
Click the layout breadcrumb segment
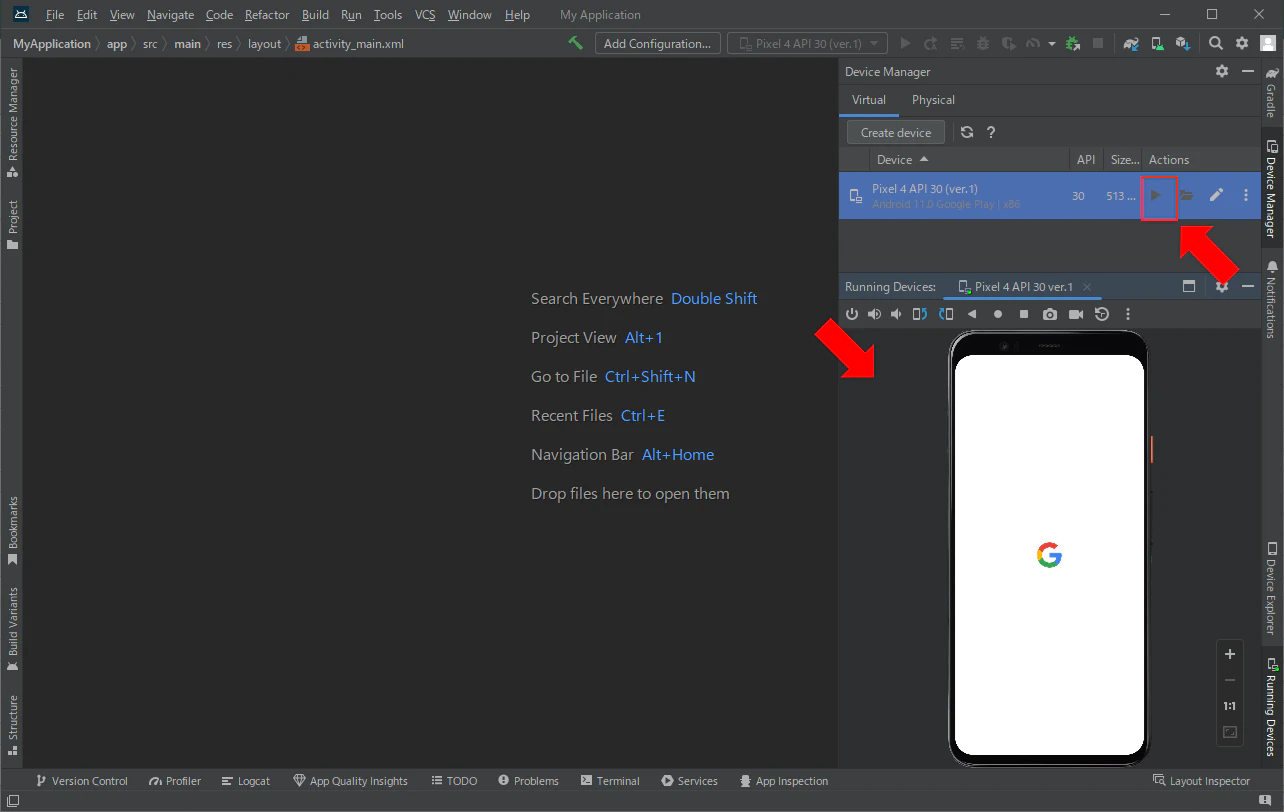(265, 44)
